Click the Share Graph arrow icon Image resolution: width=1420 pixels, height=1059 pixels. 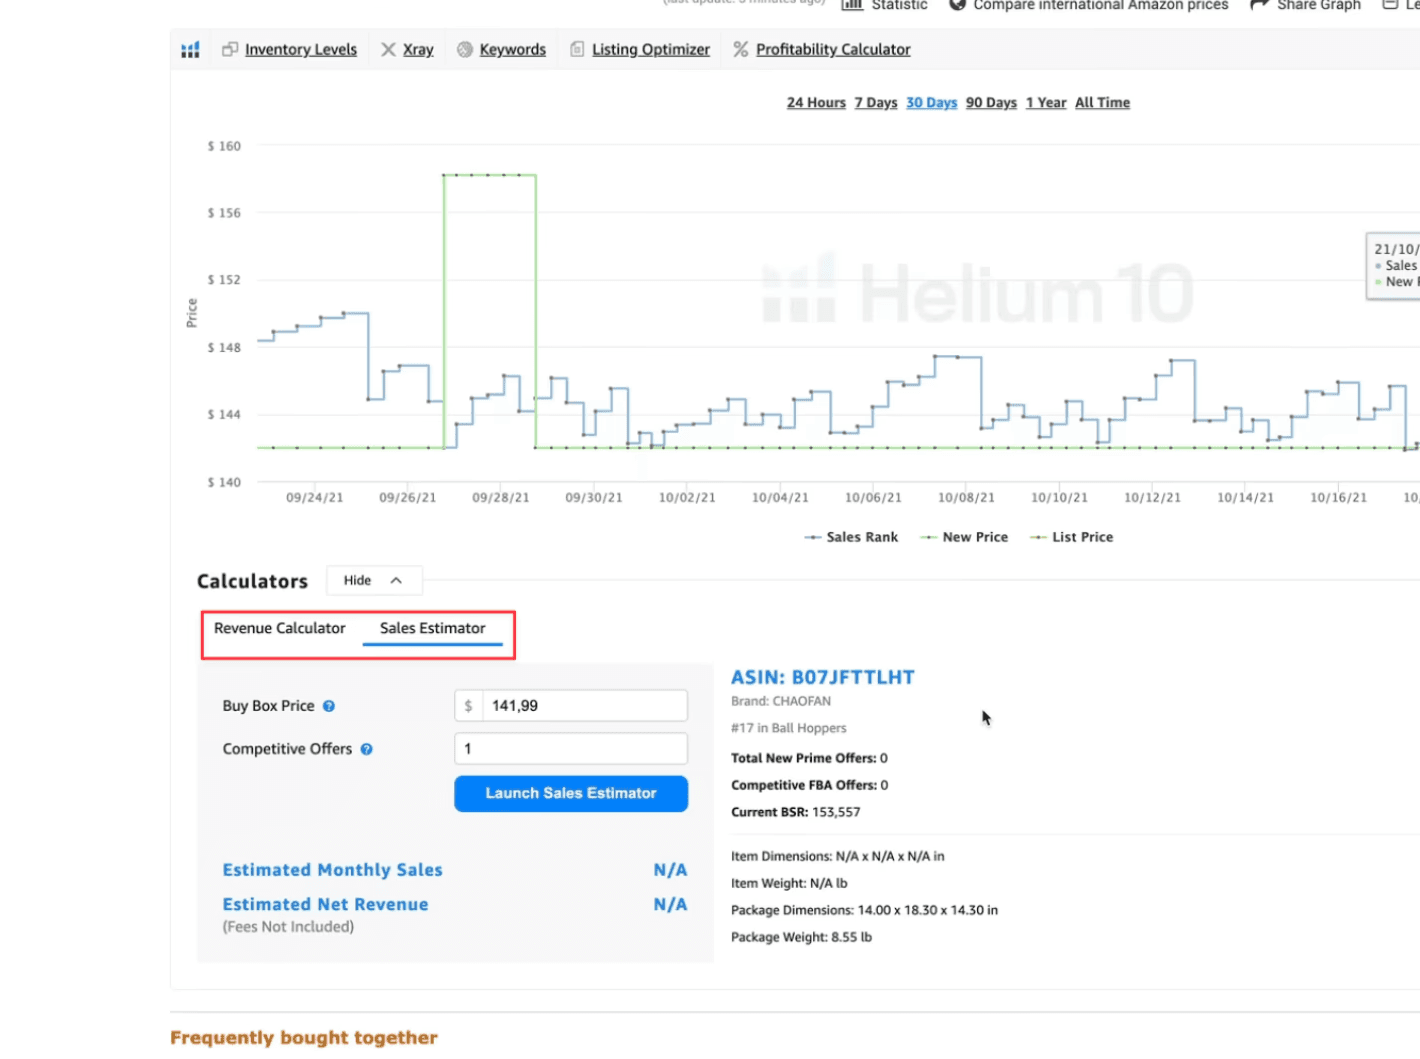pyautogui.click(x=1259, y=5)
